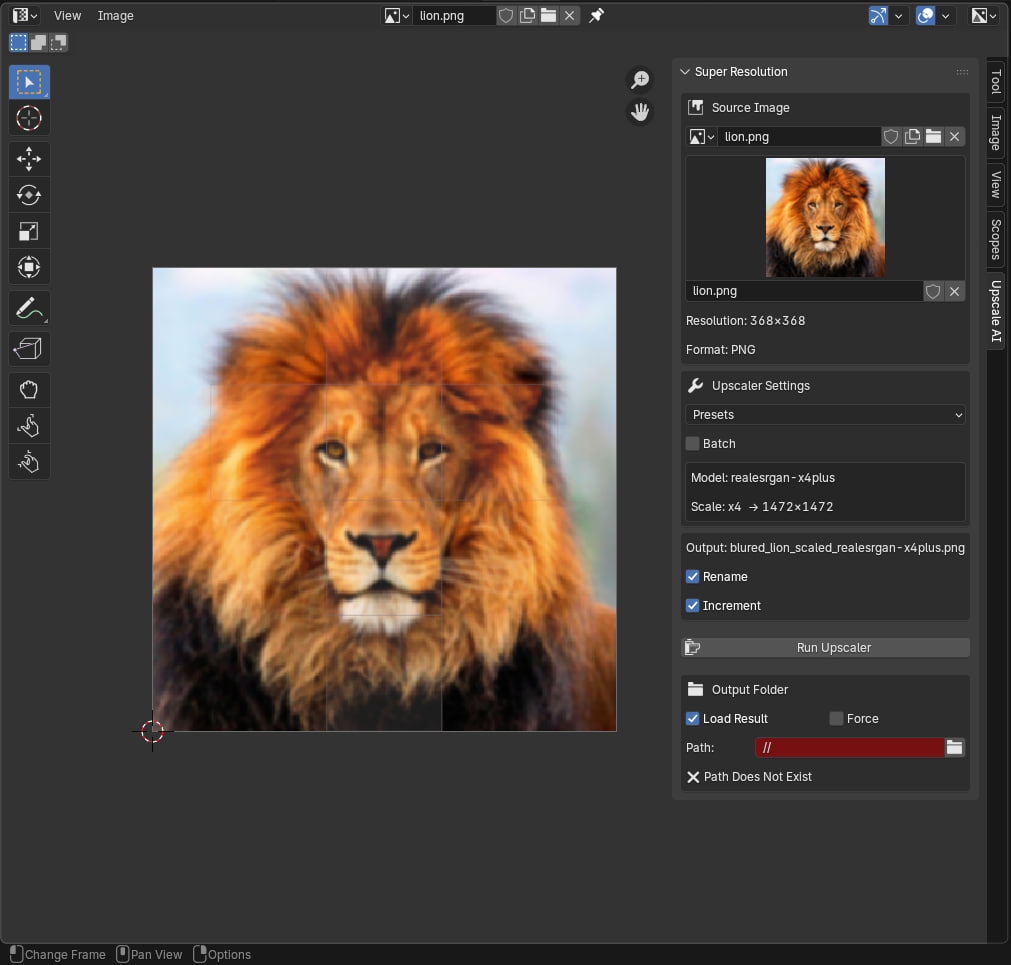
Task: Enable the Force checkbox
Action: coord(836,718)
